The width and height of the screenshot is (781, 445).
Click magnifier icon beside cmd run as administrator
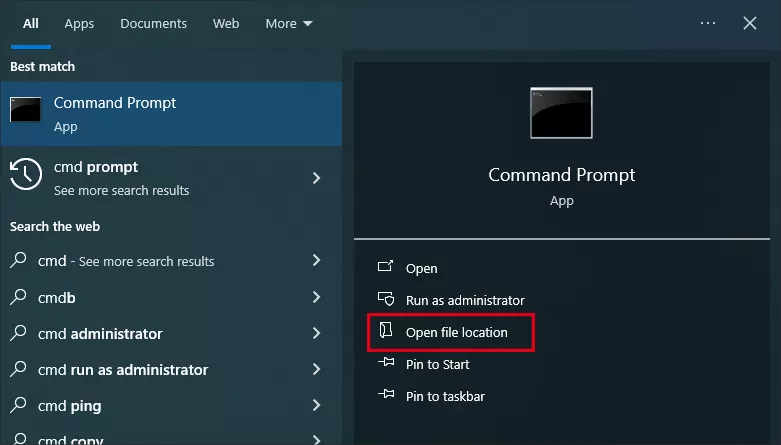18,369
